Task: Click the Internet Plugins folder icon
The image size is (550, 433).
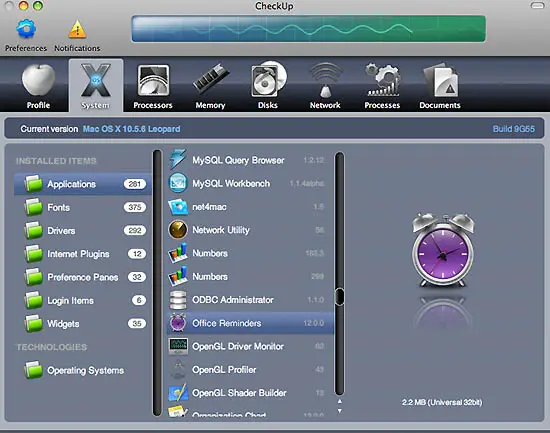Action: coord(34,254)
